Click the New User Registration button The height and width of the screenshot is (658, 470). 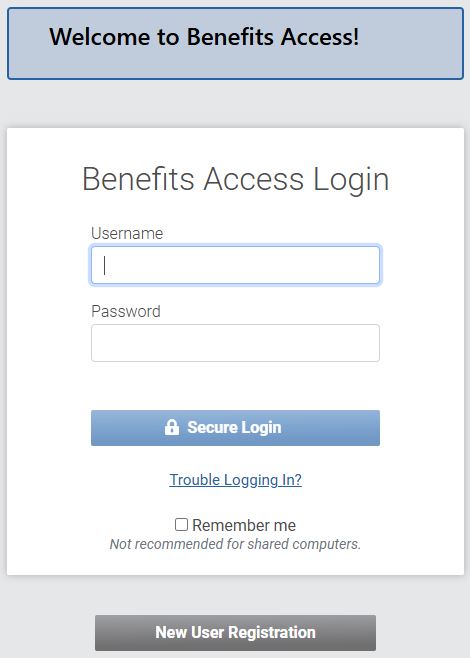point(235,633)
